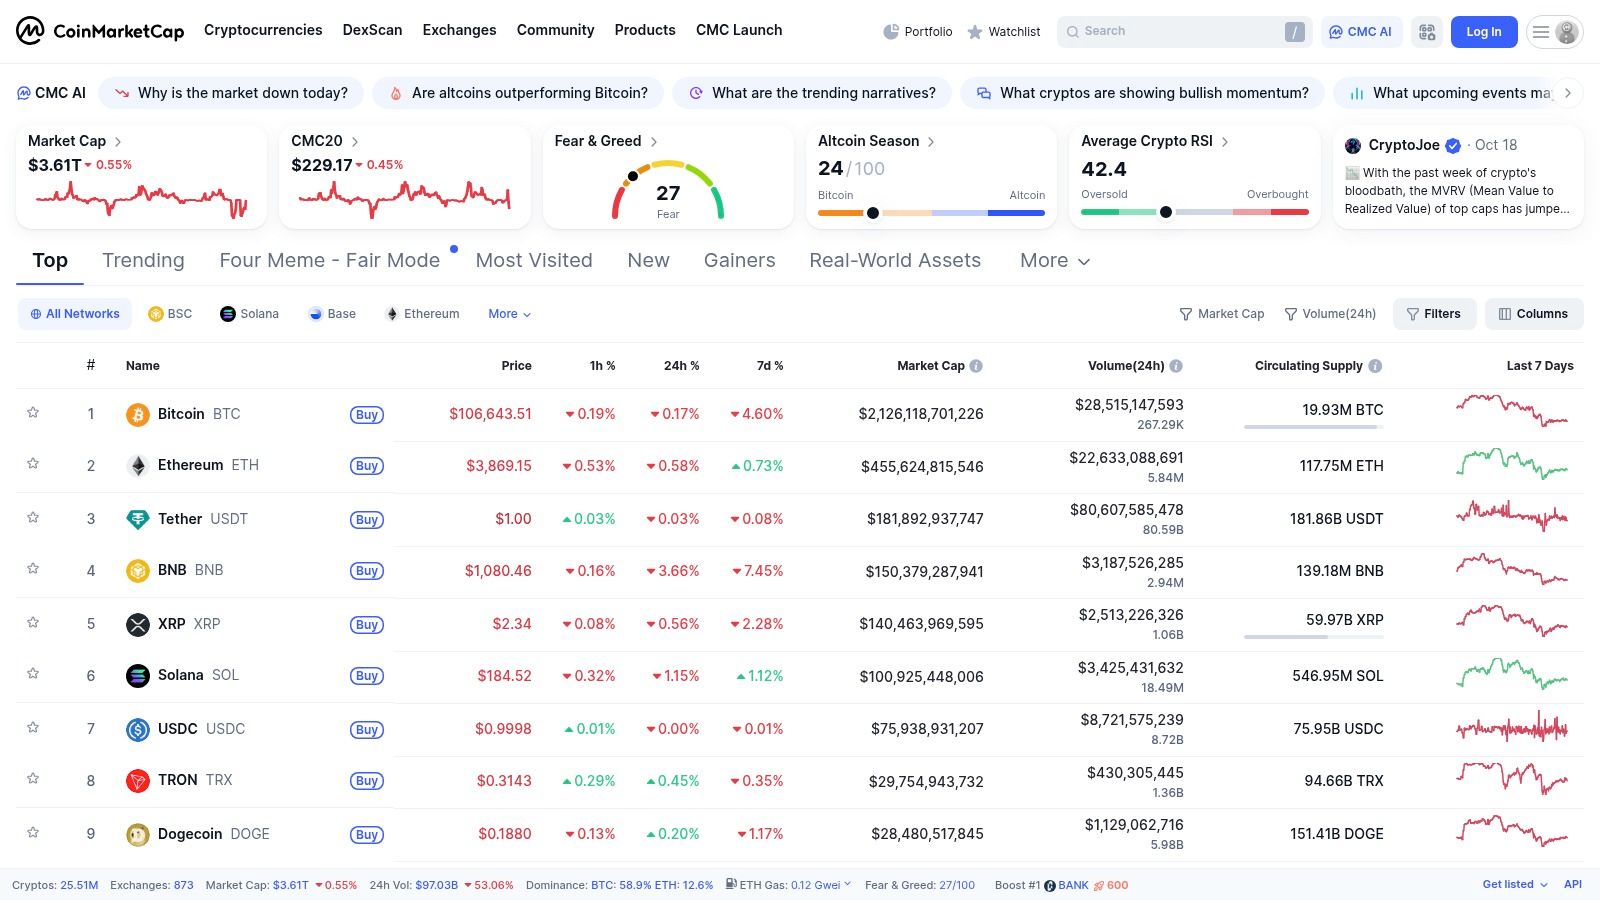Toggle watchlist star for TRON
Screen dimensions: 1600x900
33,778
